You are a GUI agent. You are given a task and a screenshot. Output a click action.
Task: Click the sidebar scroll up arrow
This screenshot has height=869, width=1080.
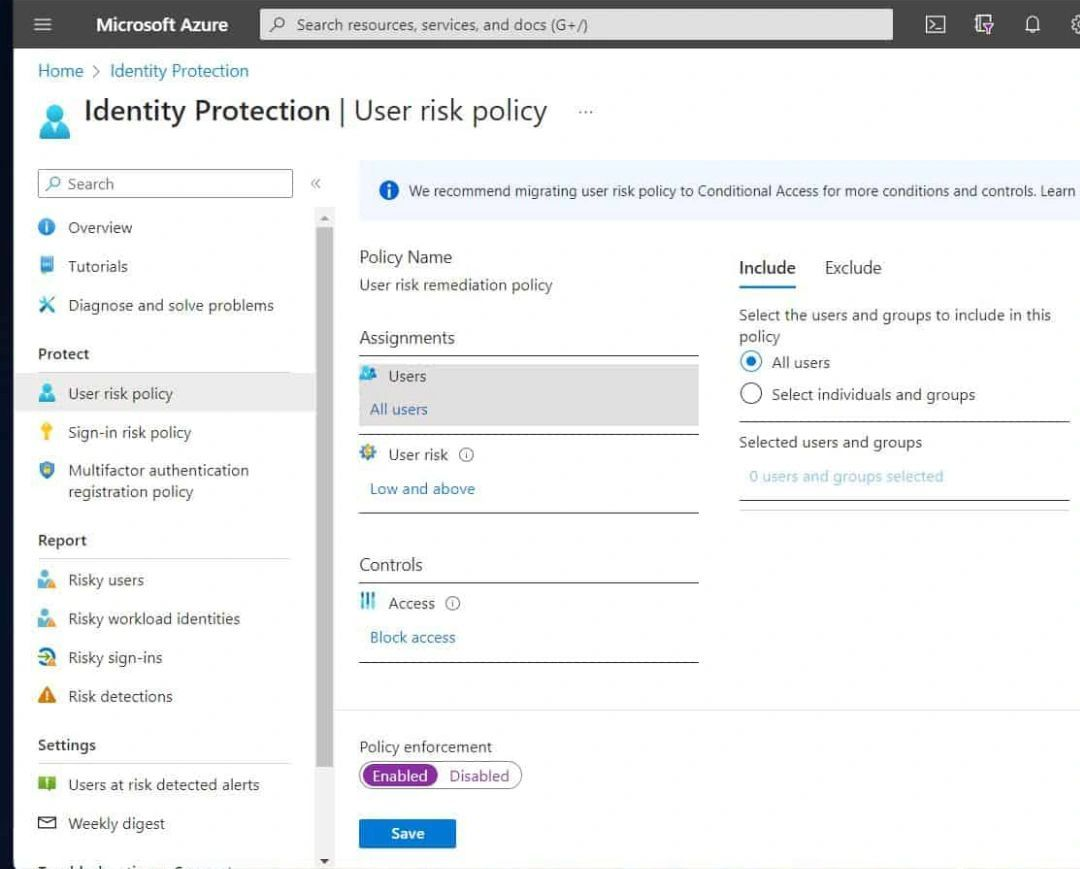[324, 218]
